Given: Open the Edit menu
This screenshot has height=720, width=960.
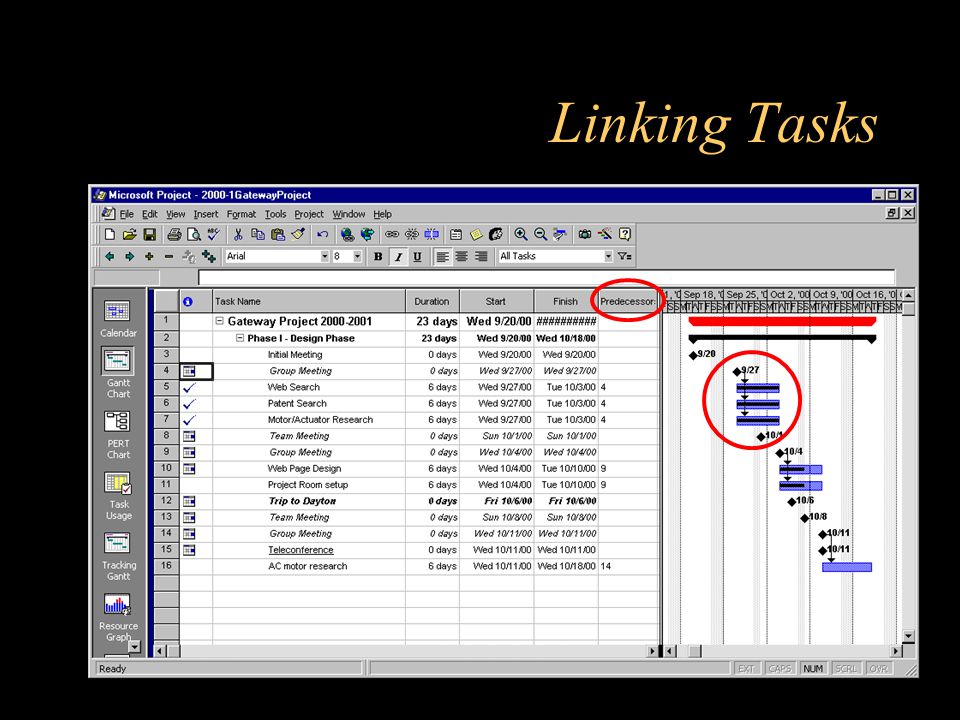Looking at the screenshot, I should coord(149,214).
